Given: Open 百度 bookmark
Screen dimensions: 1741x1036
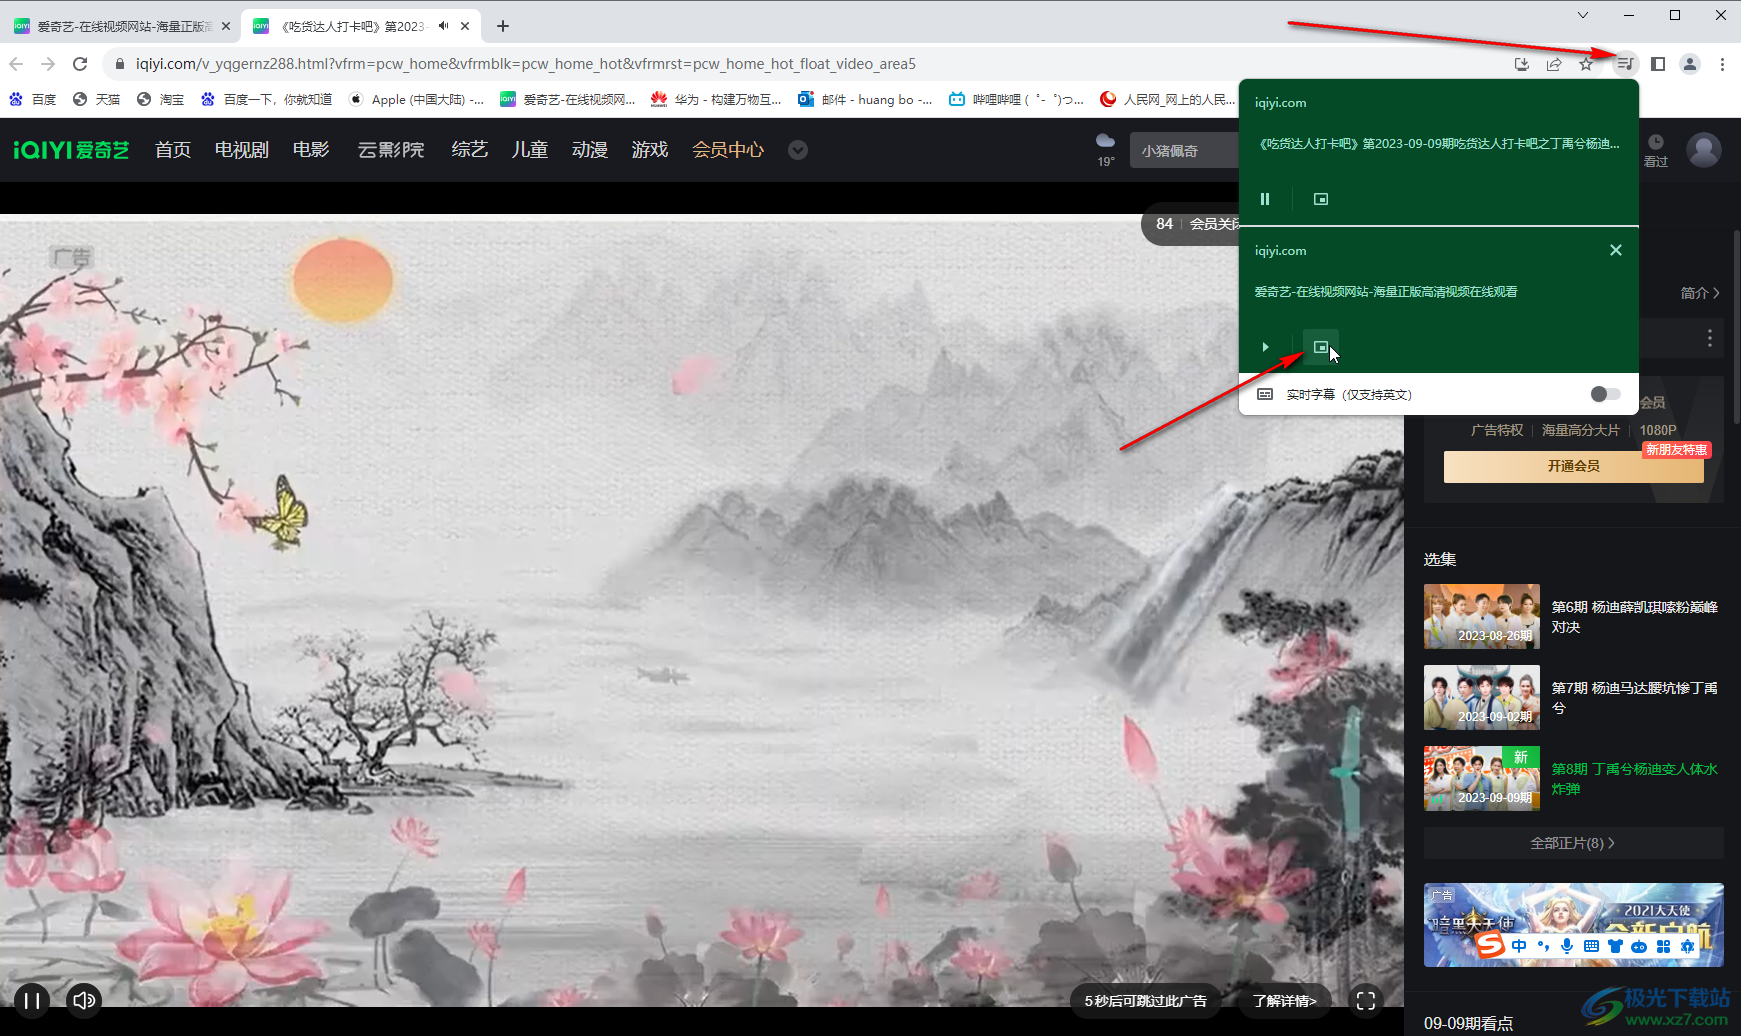Looking at the screenshot, I should pos(32,99).
